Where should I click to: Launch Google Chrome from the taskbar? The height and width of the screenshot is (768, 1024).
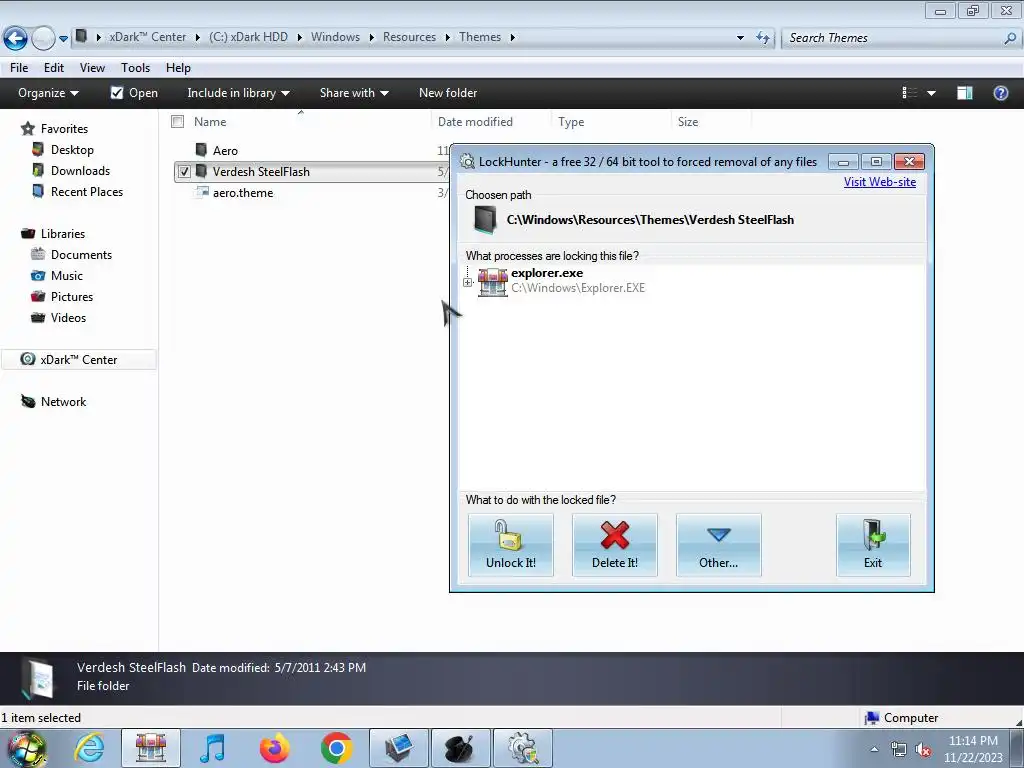(336, 748)
